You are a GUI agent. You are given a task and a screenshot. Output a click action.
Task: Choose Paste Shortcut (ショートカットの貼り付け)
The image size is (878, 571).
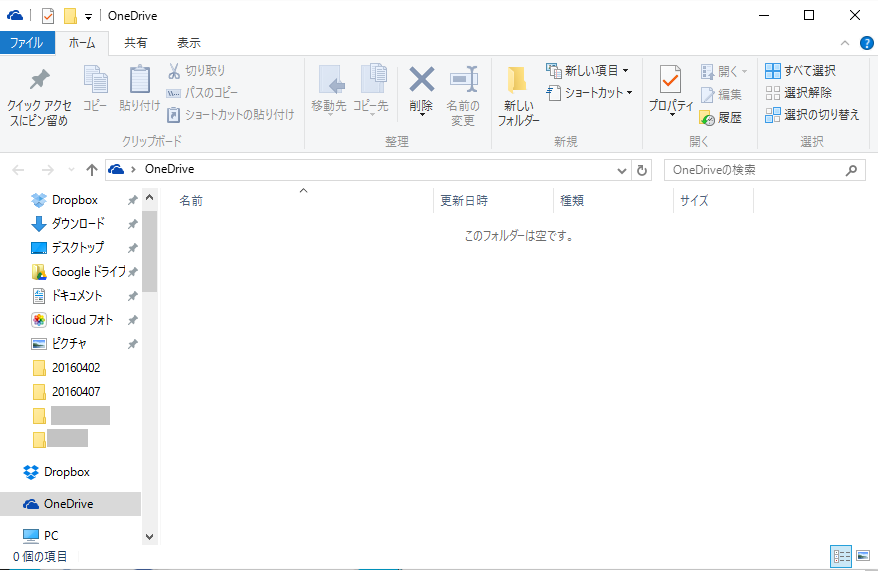(230, 115)
